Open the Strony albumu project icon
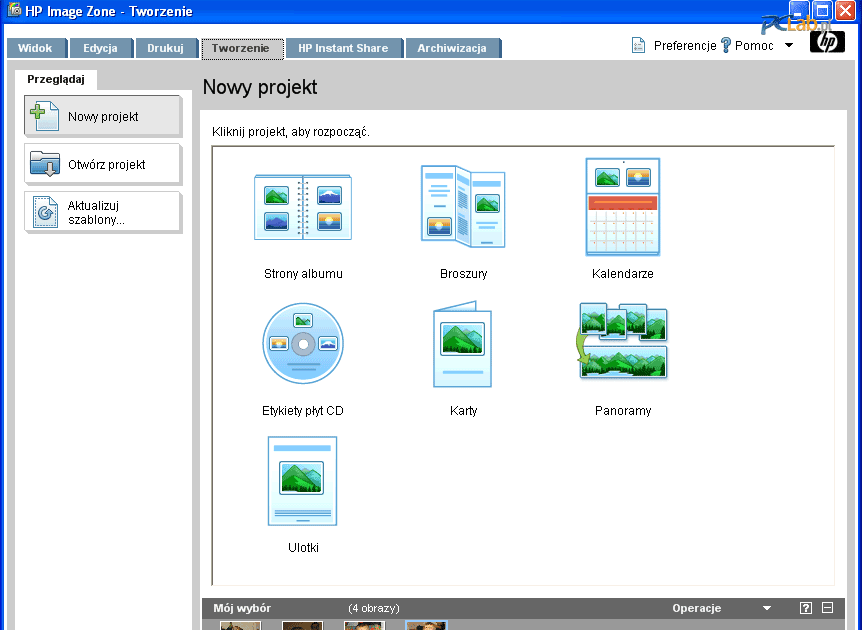The height and width of the screenshot is (630, 862). click(302, 207)
